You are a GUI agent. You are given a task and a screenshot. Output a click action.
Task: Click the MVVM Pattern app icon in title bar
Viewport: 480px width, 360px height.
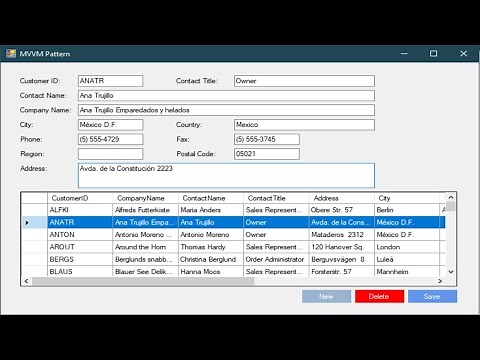(11, 53)
